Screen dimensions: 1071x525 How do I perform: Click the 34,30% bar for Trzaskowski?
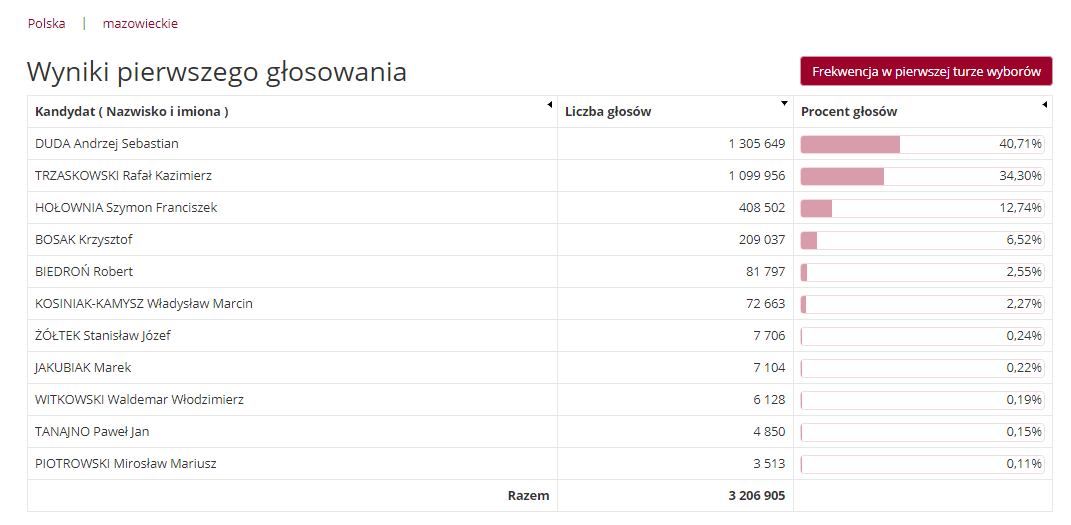pos(922,176)
